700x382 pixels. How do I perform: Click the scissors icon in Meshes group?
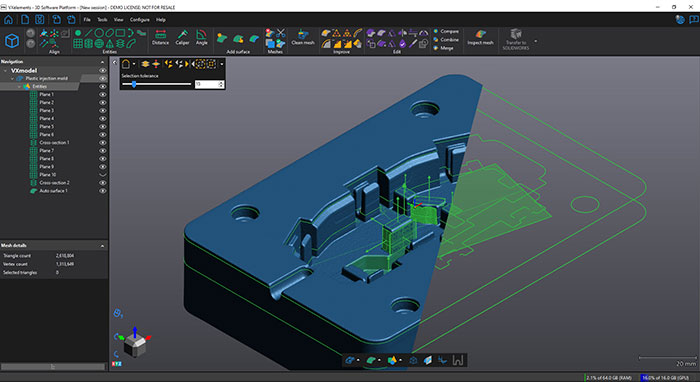280,33
